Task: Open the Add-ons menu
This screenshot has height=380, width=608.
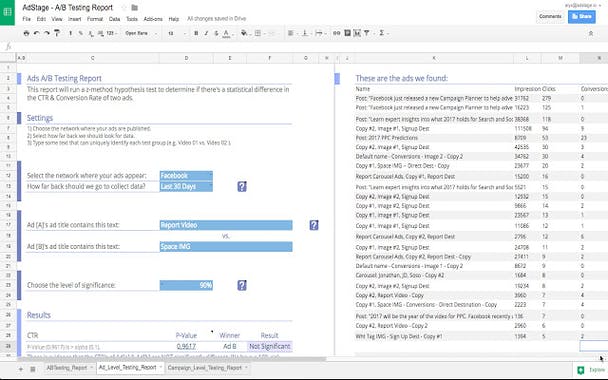Action: tap(153, 19)
